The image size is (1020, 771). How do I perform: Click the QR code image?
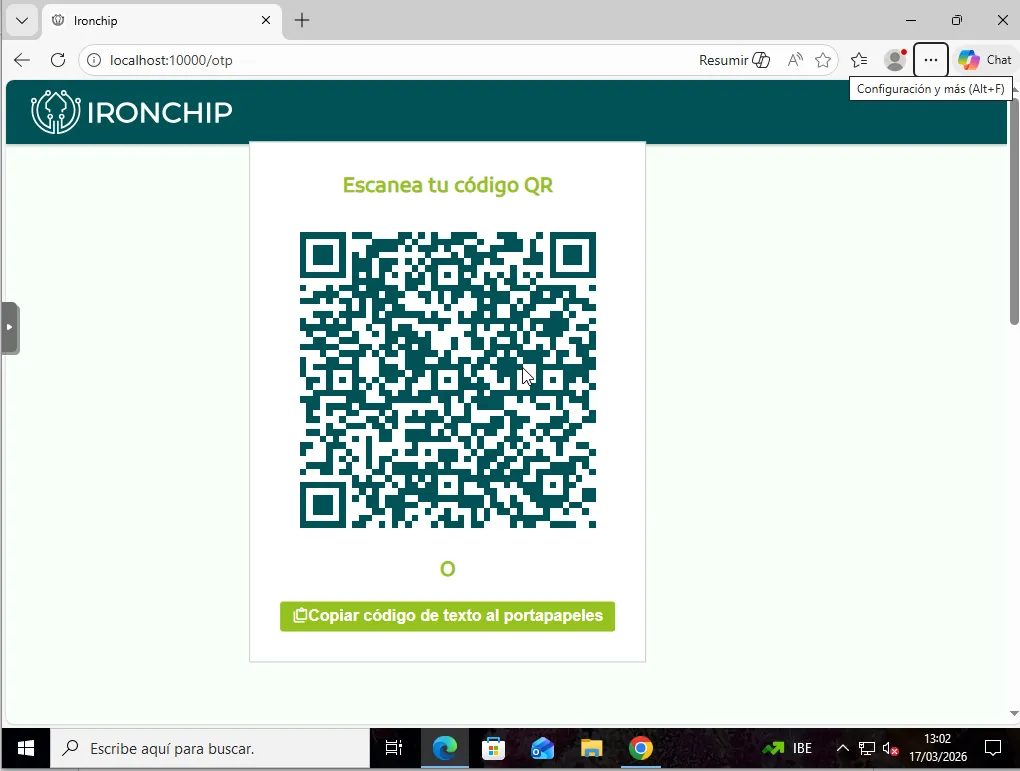(448, 379)
